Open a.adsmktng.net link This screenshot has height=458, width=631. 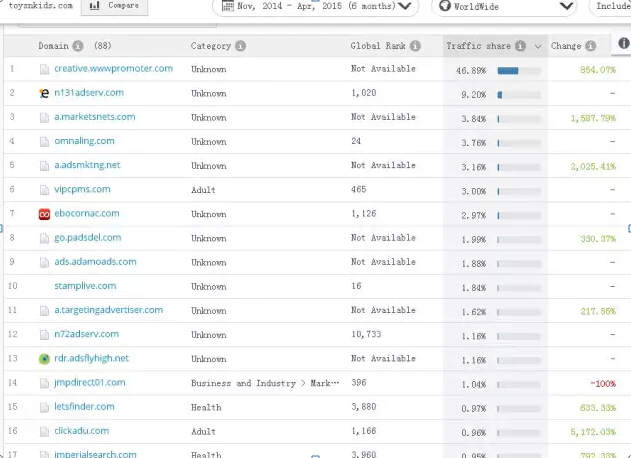click(x=87, y=165)
